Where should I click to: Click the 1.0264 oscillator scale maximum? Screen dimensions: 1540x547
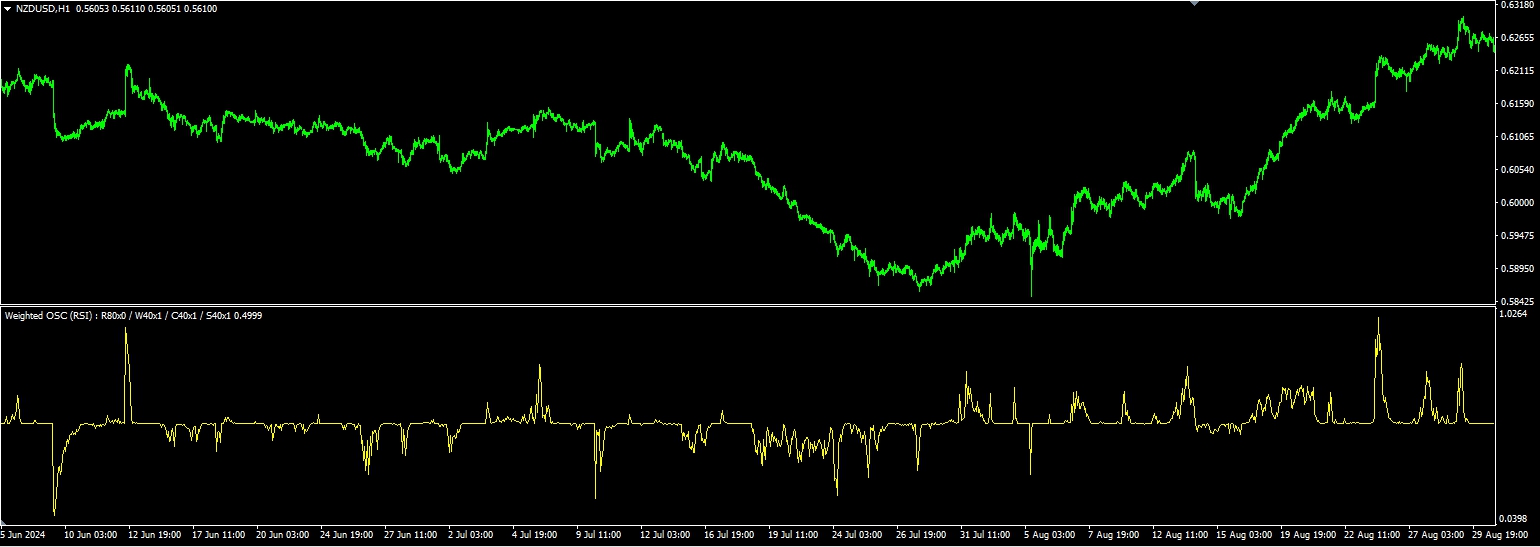(1515, 314)
